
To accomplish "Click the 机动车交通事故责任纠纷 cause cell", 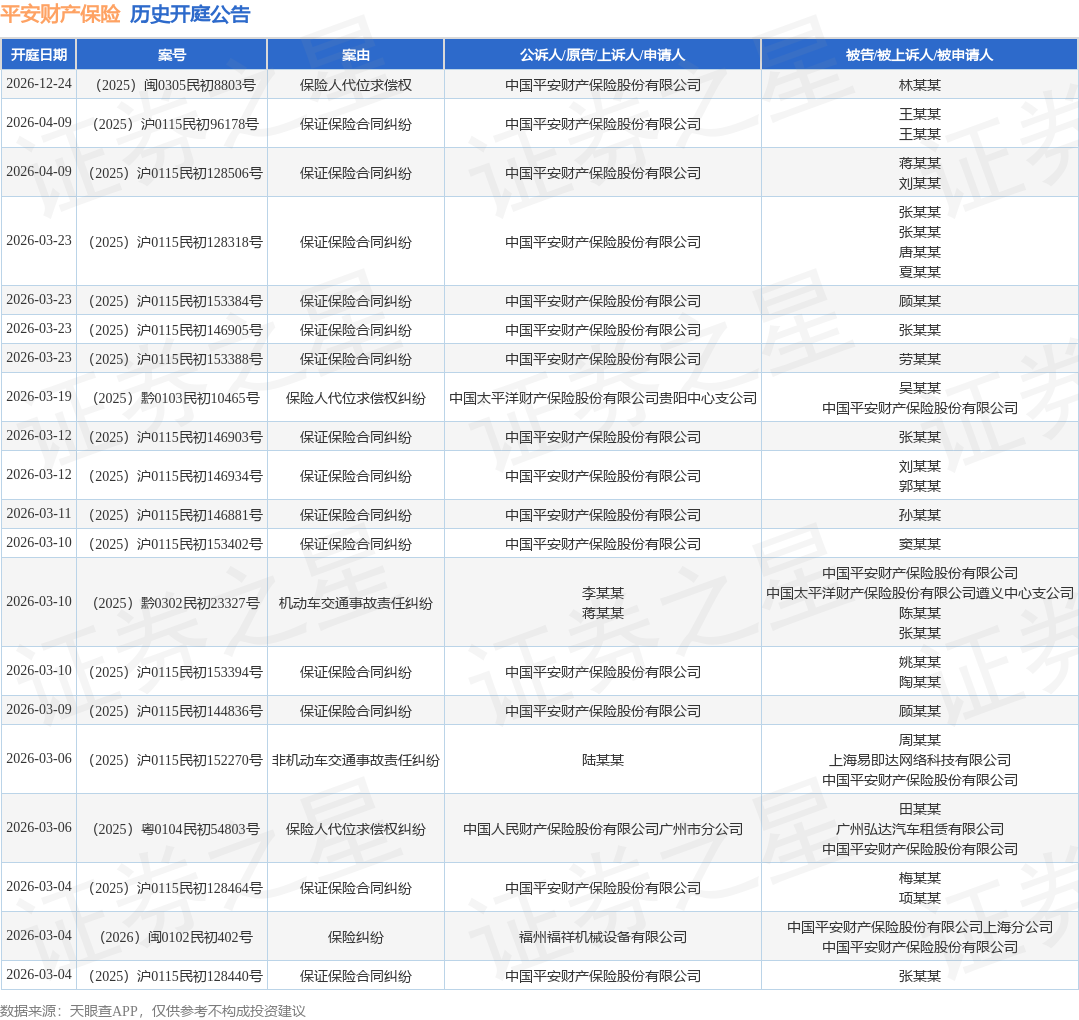I will tap(356, 603).
